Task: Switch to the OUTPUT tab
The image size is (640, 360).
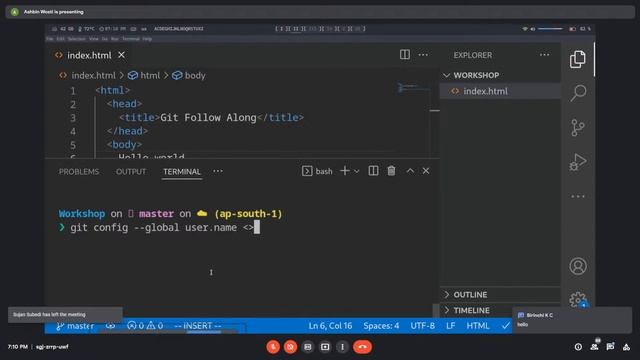Action: [131, 171]
